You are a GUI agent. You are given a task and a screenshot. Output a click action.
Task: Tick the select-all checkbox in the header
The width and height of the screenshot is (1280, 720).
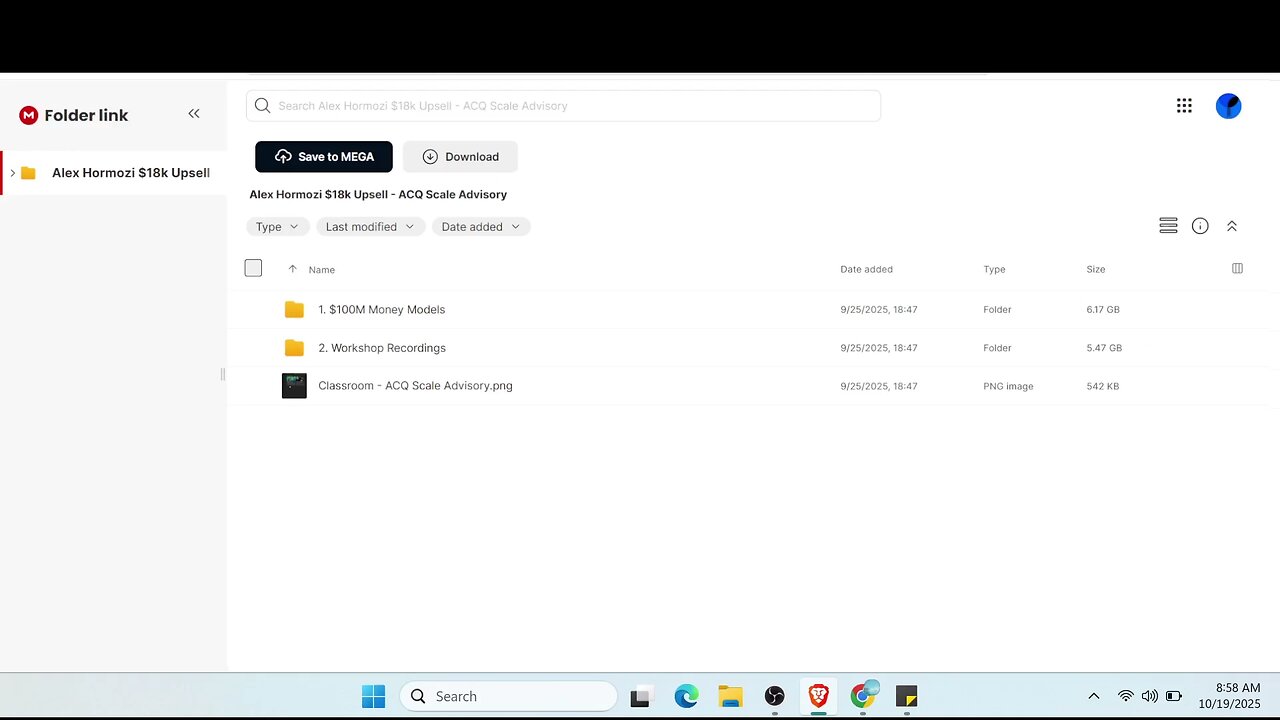coord(253,268)
